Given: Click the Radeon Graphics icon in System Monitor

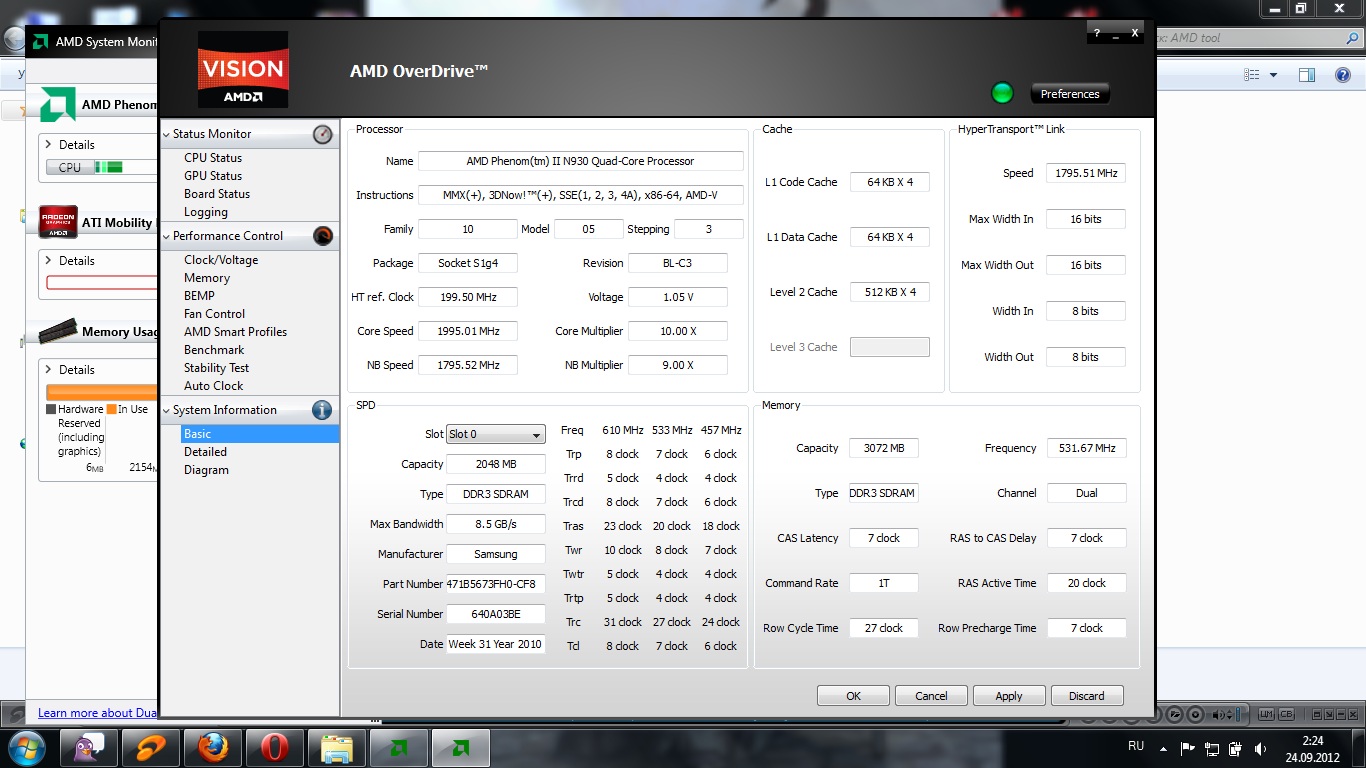Looking at the screenshot, I should point(58,222).
